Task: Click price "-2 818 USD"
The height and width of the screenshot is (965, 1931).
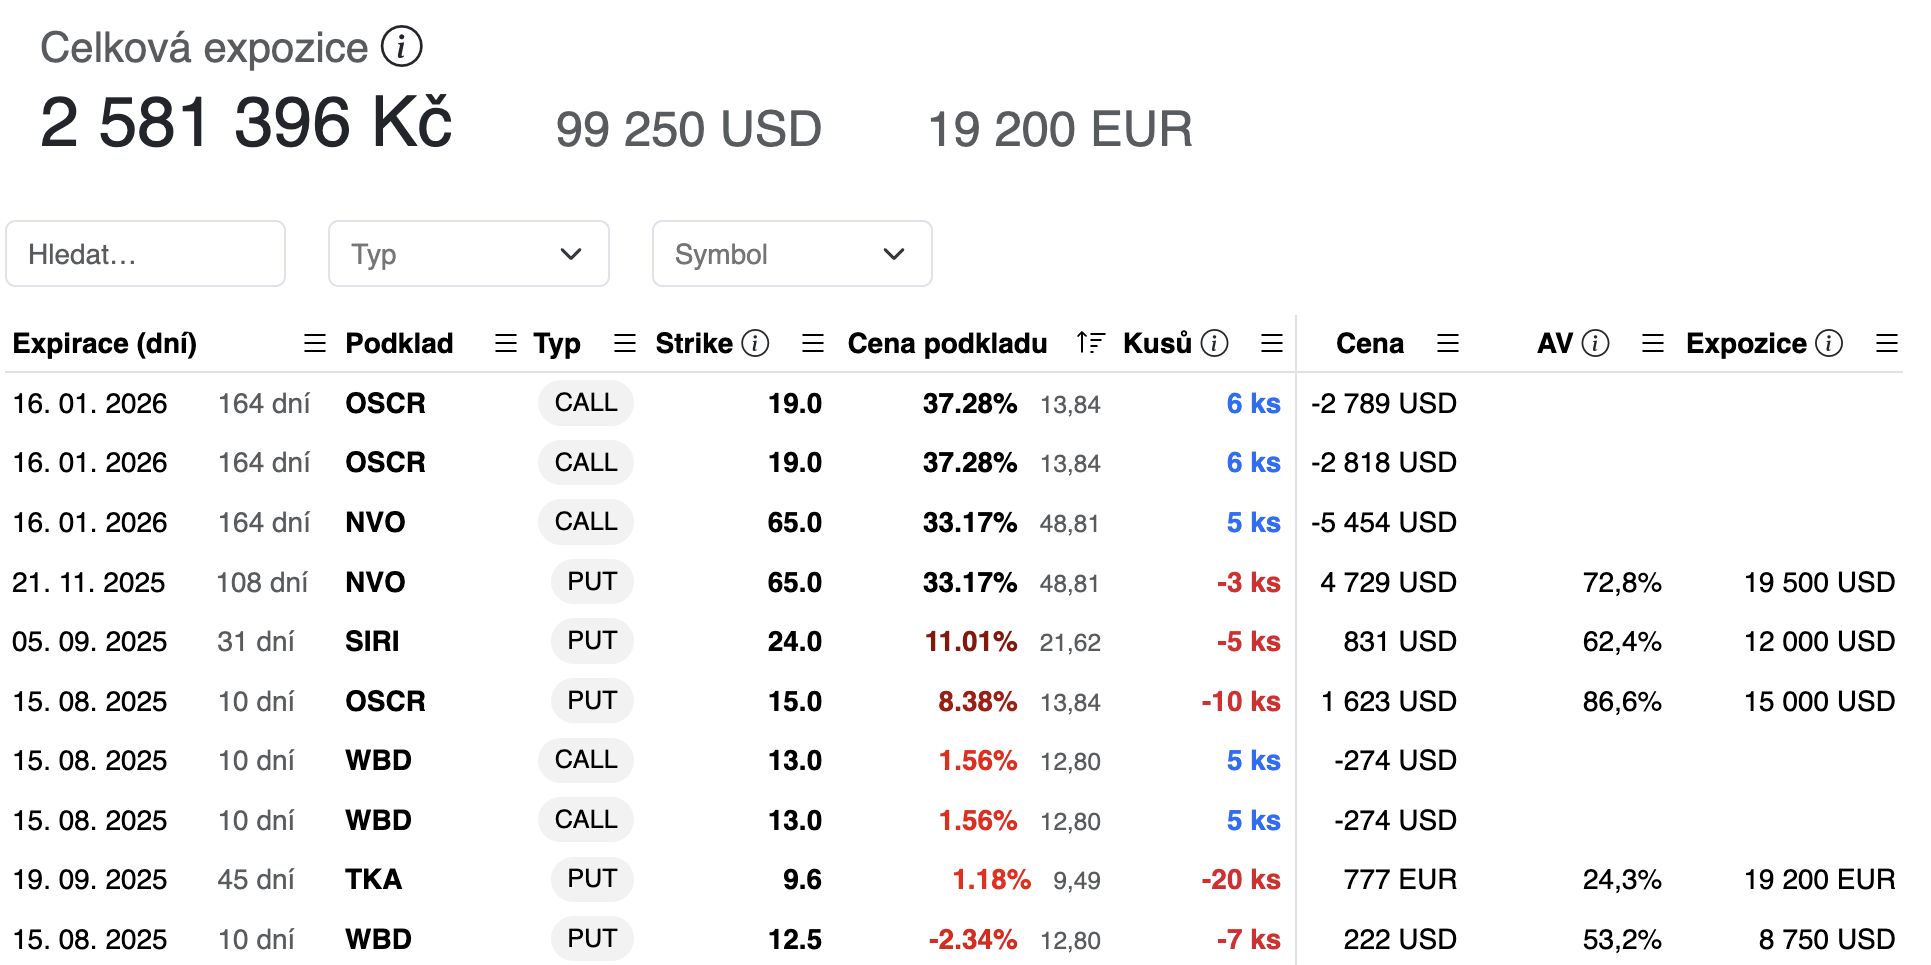Action: point(1384,462)
